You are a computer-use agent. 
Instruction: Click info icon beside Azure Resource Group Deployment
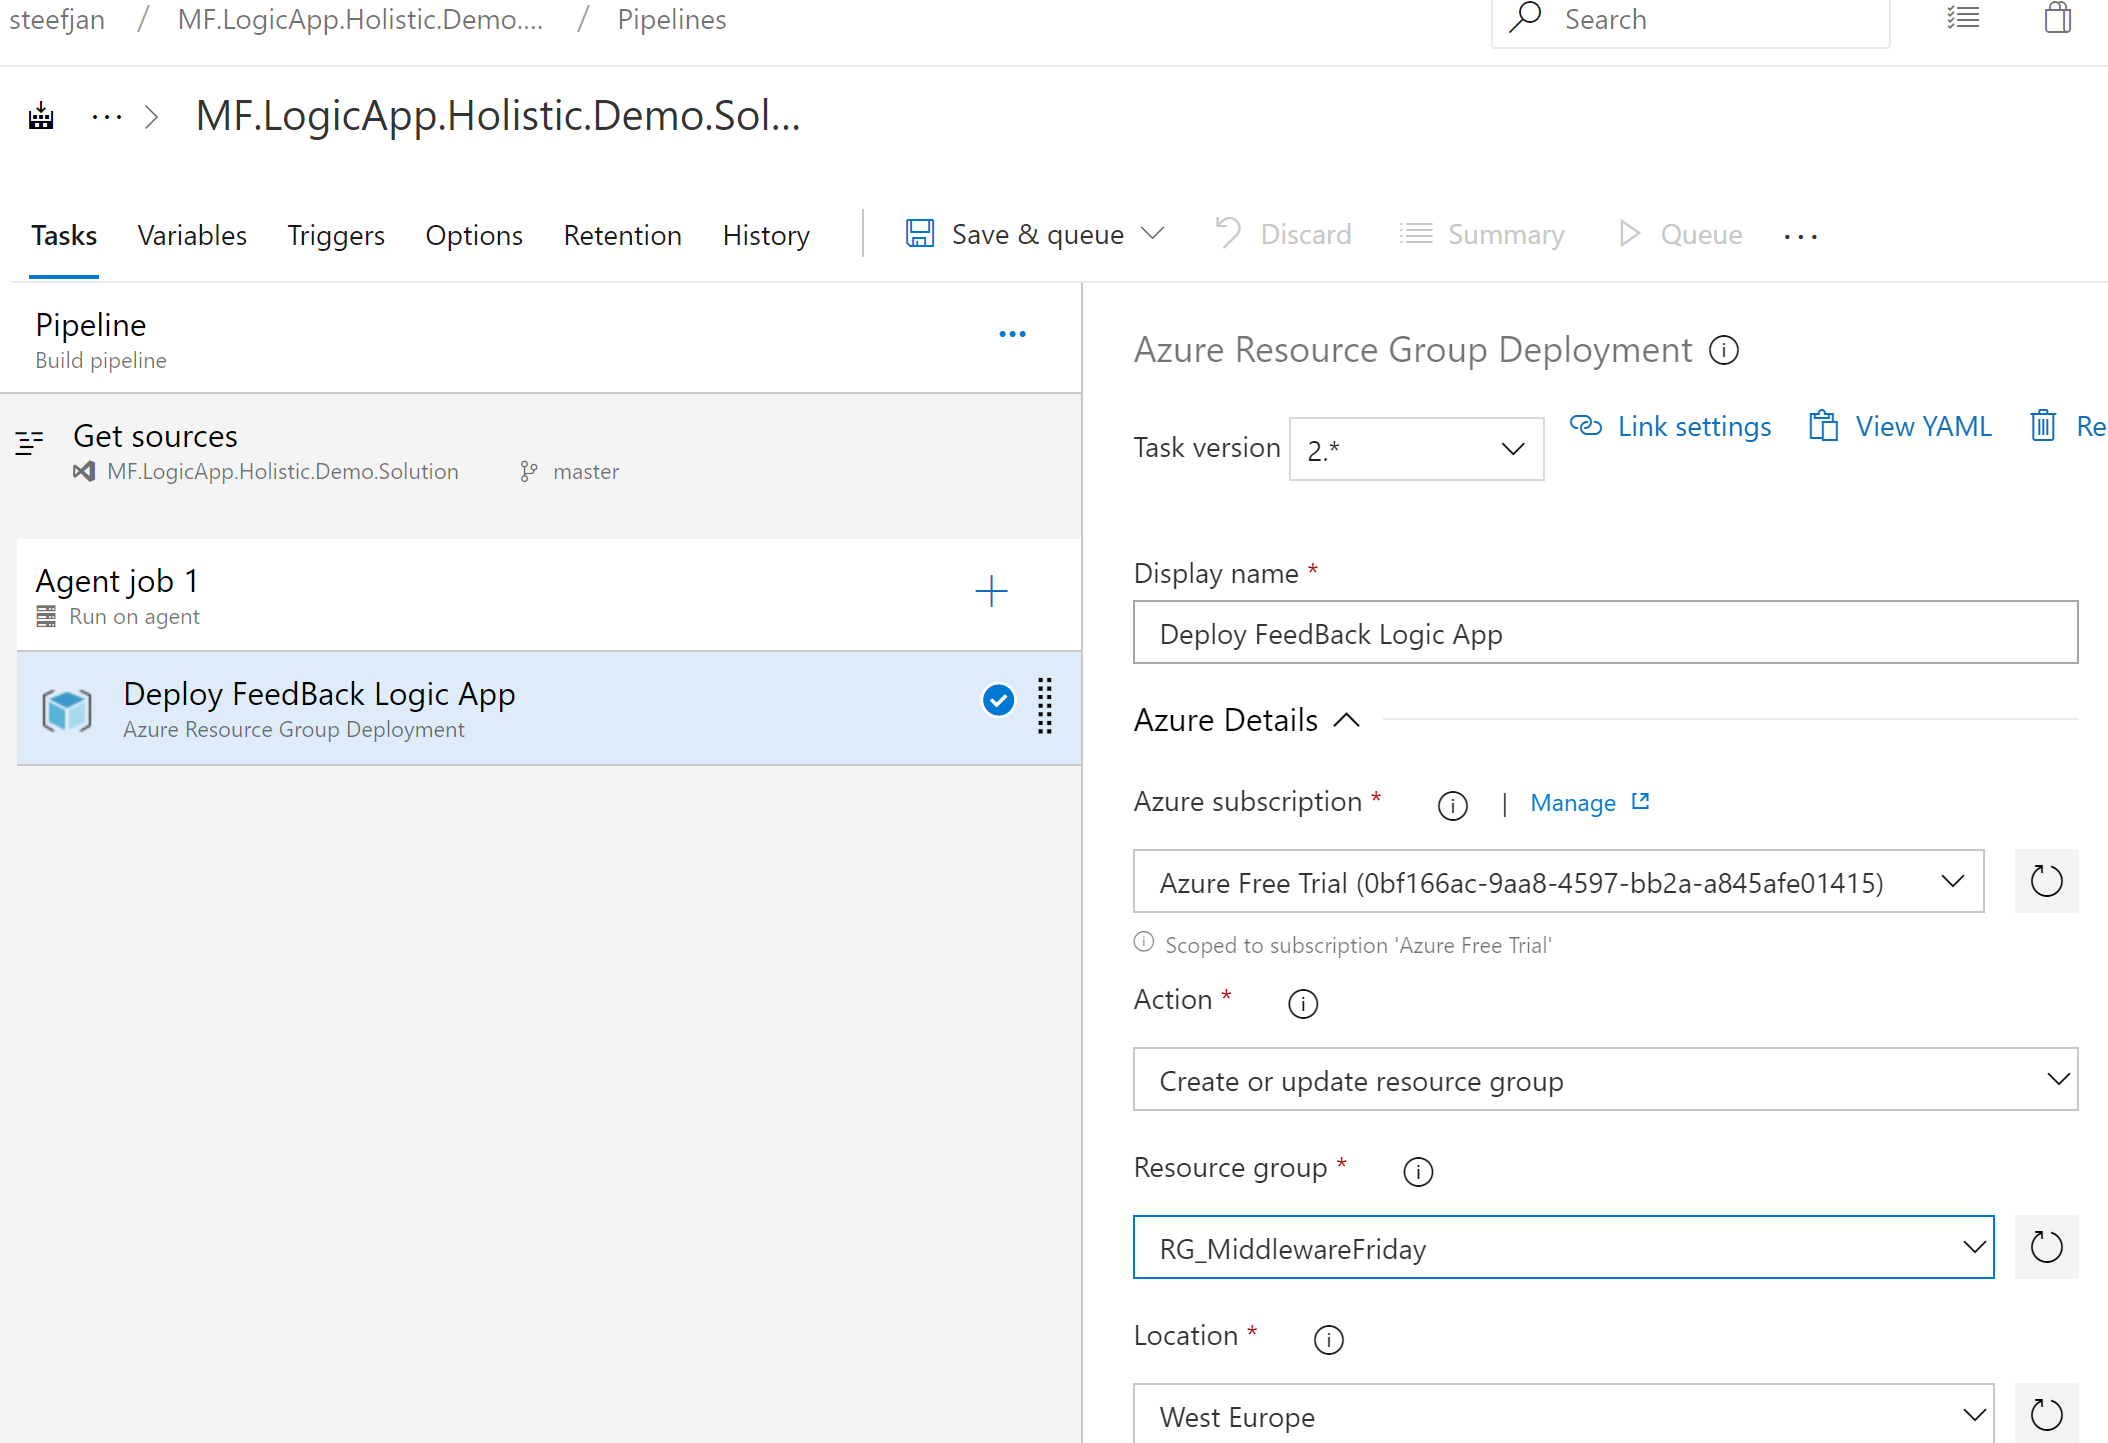(x=1724, y=350)
